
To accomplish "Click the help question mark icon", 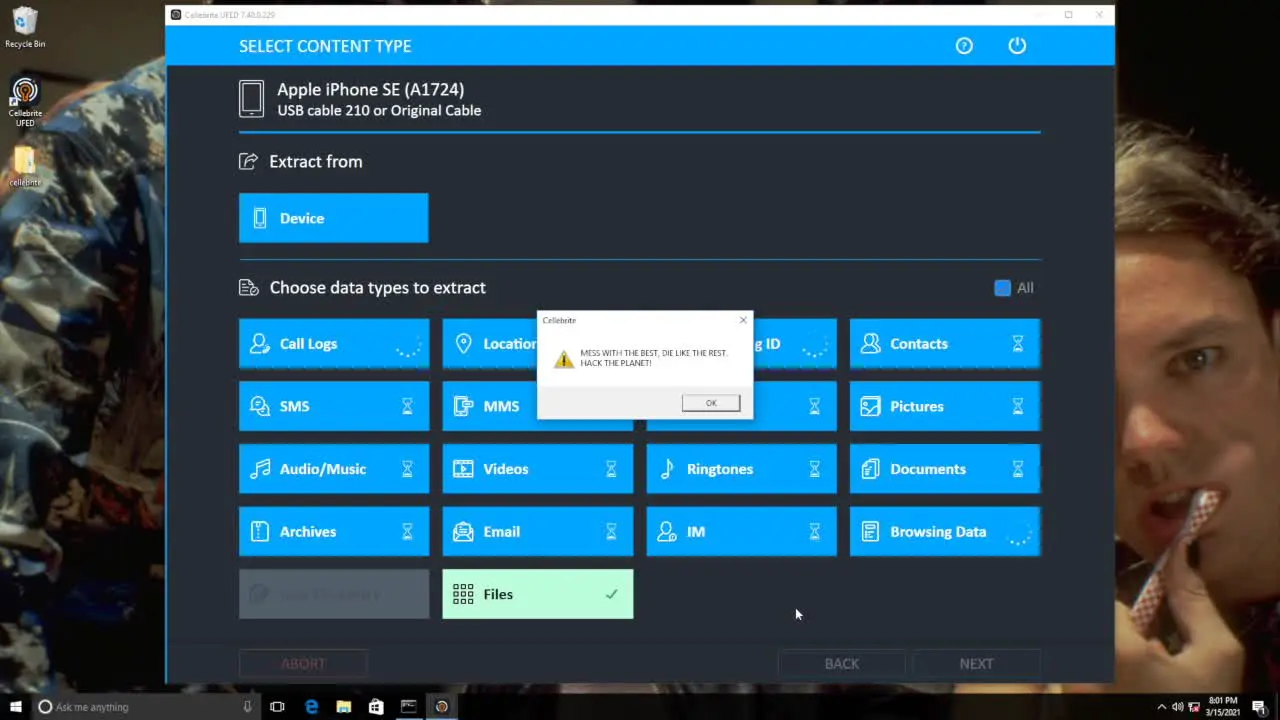I will 964,46.
